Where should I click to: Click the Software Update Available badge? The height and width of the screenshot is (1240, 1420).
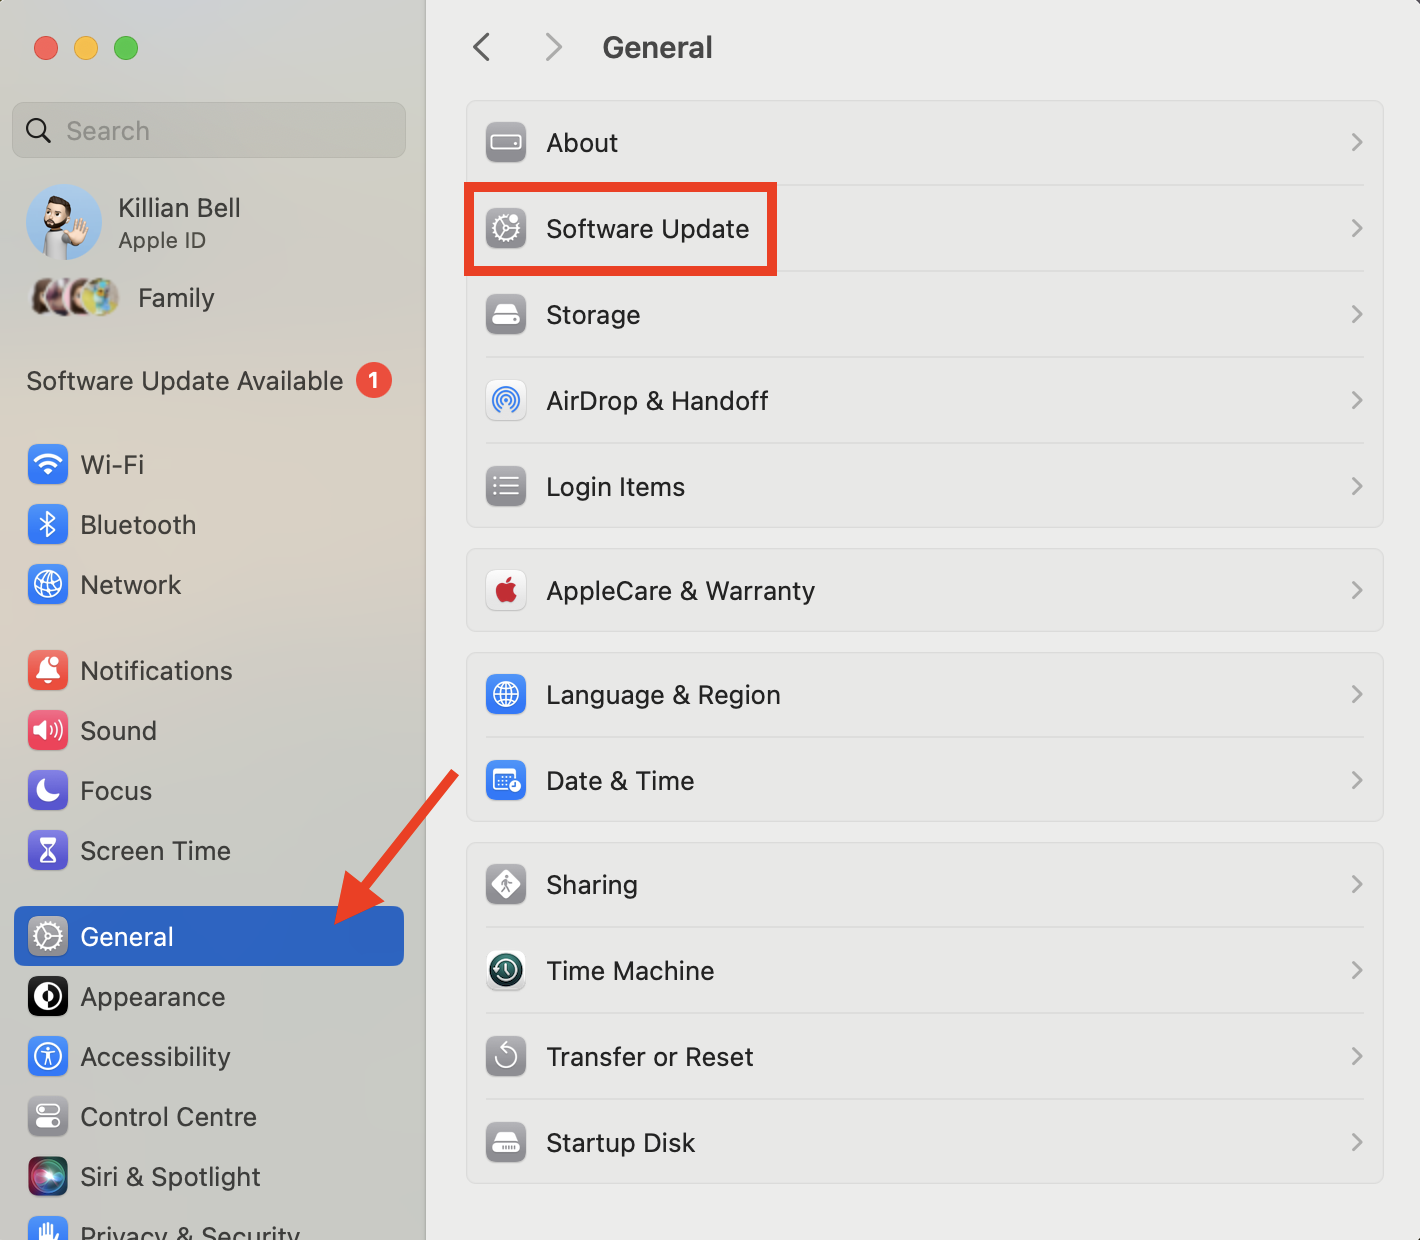[373, 380]
